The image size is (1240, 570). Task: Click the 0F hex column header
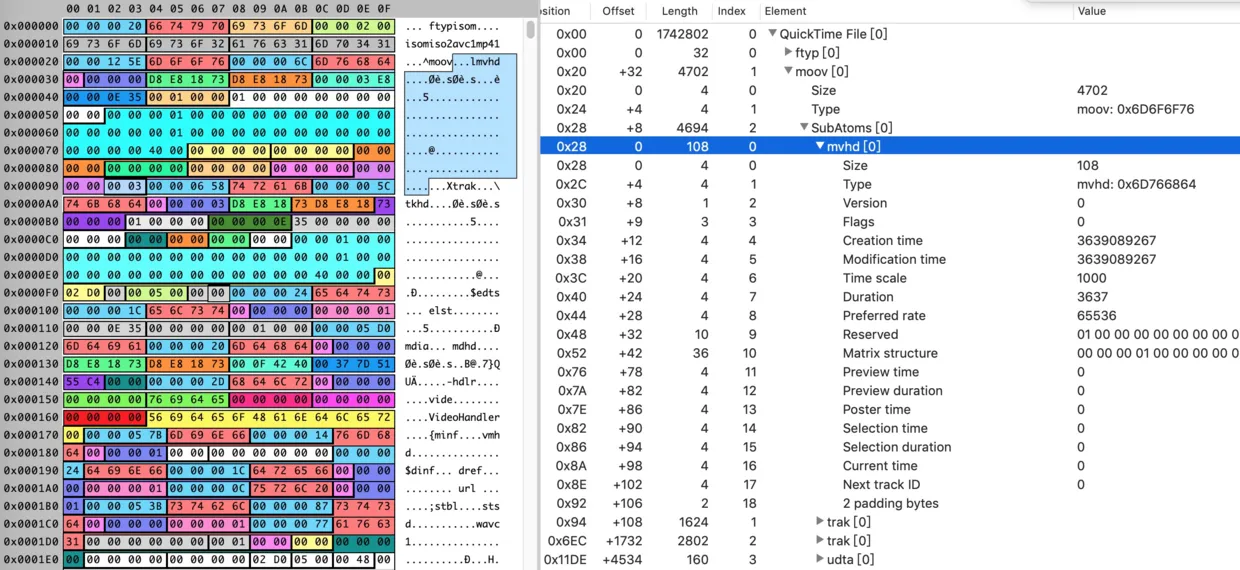coord(384,9)
